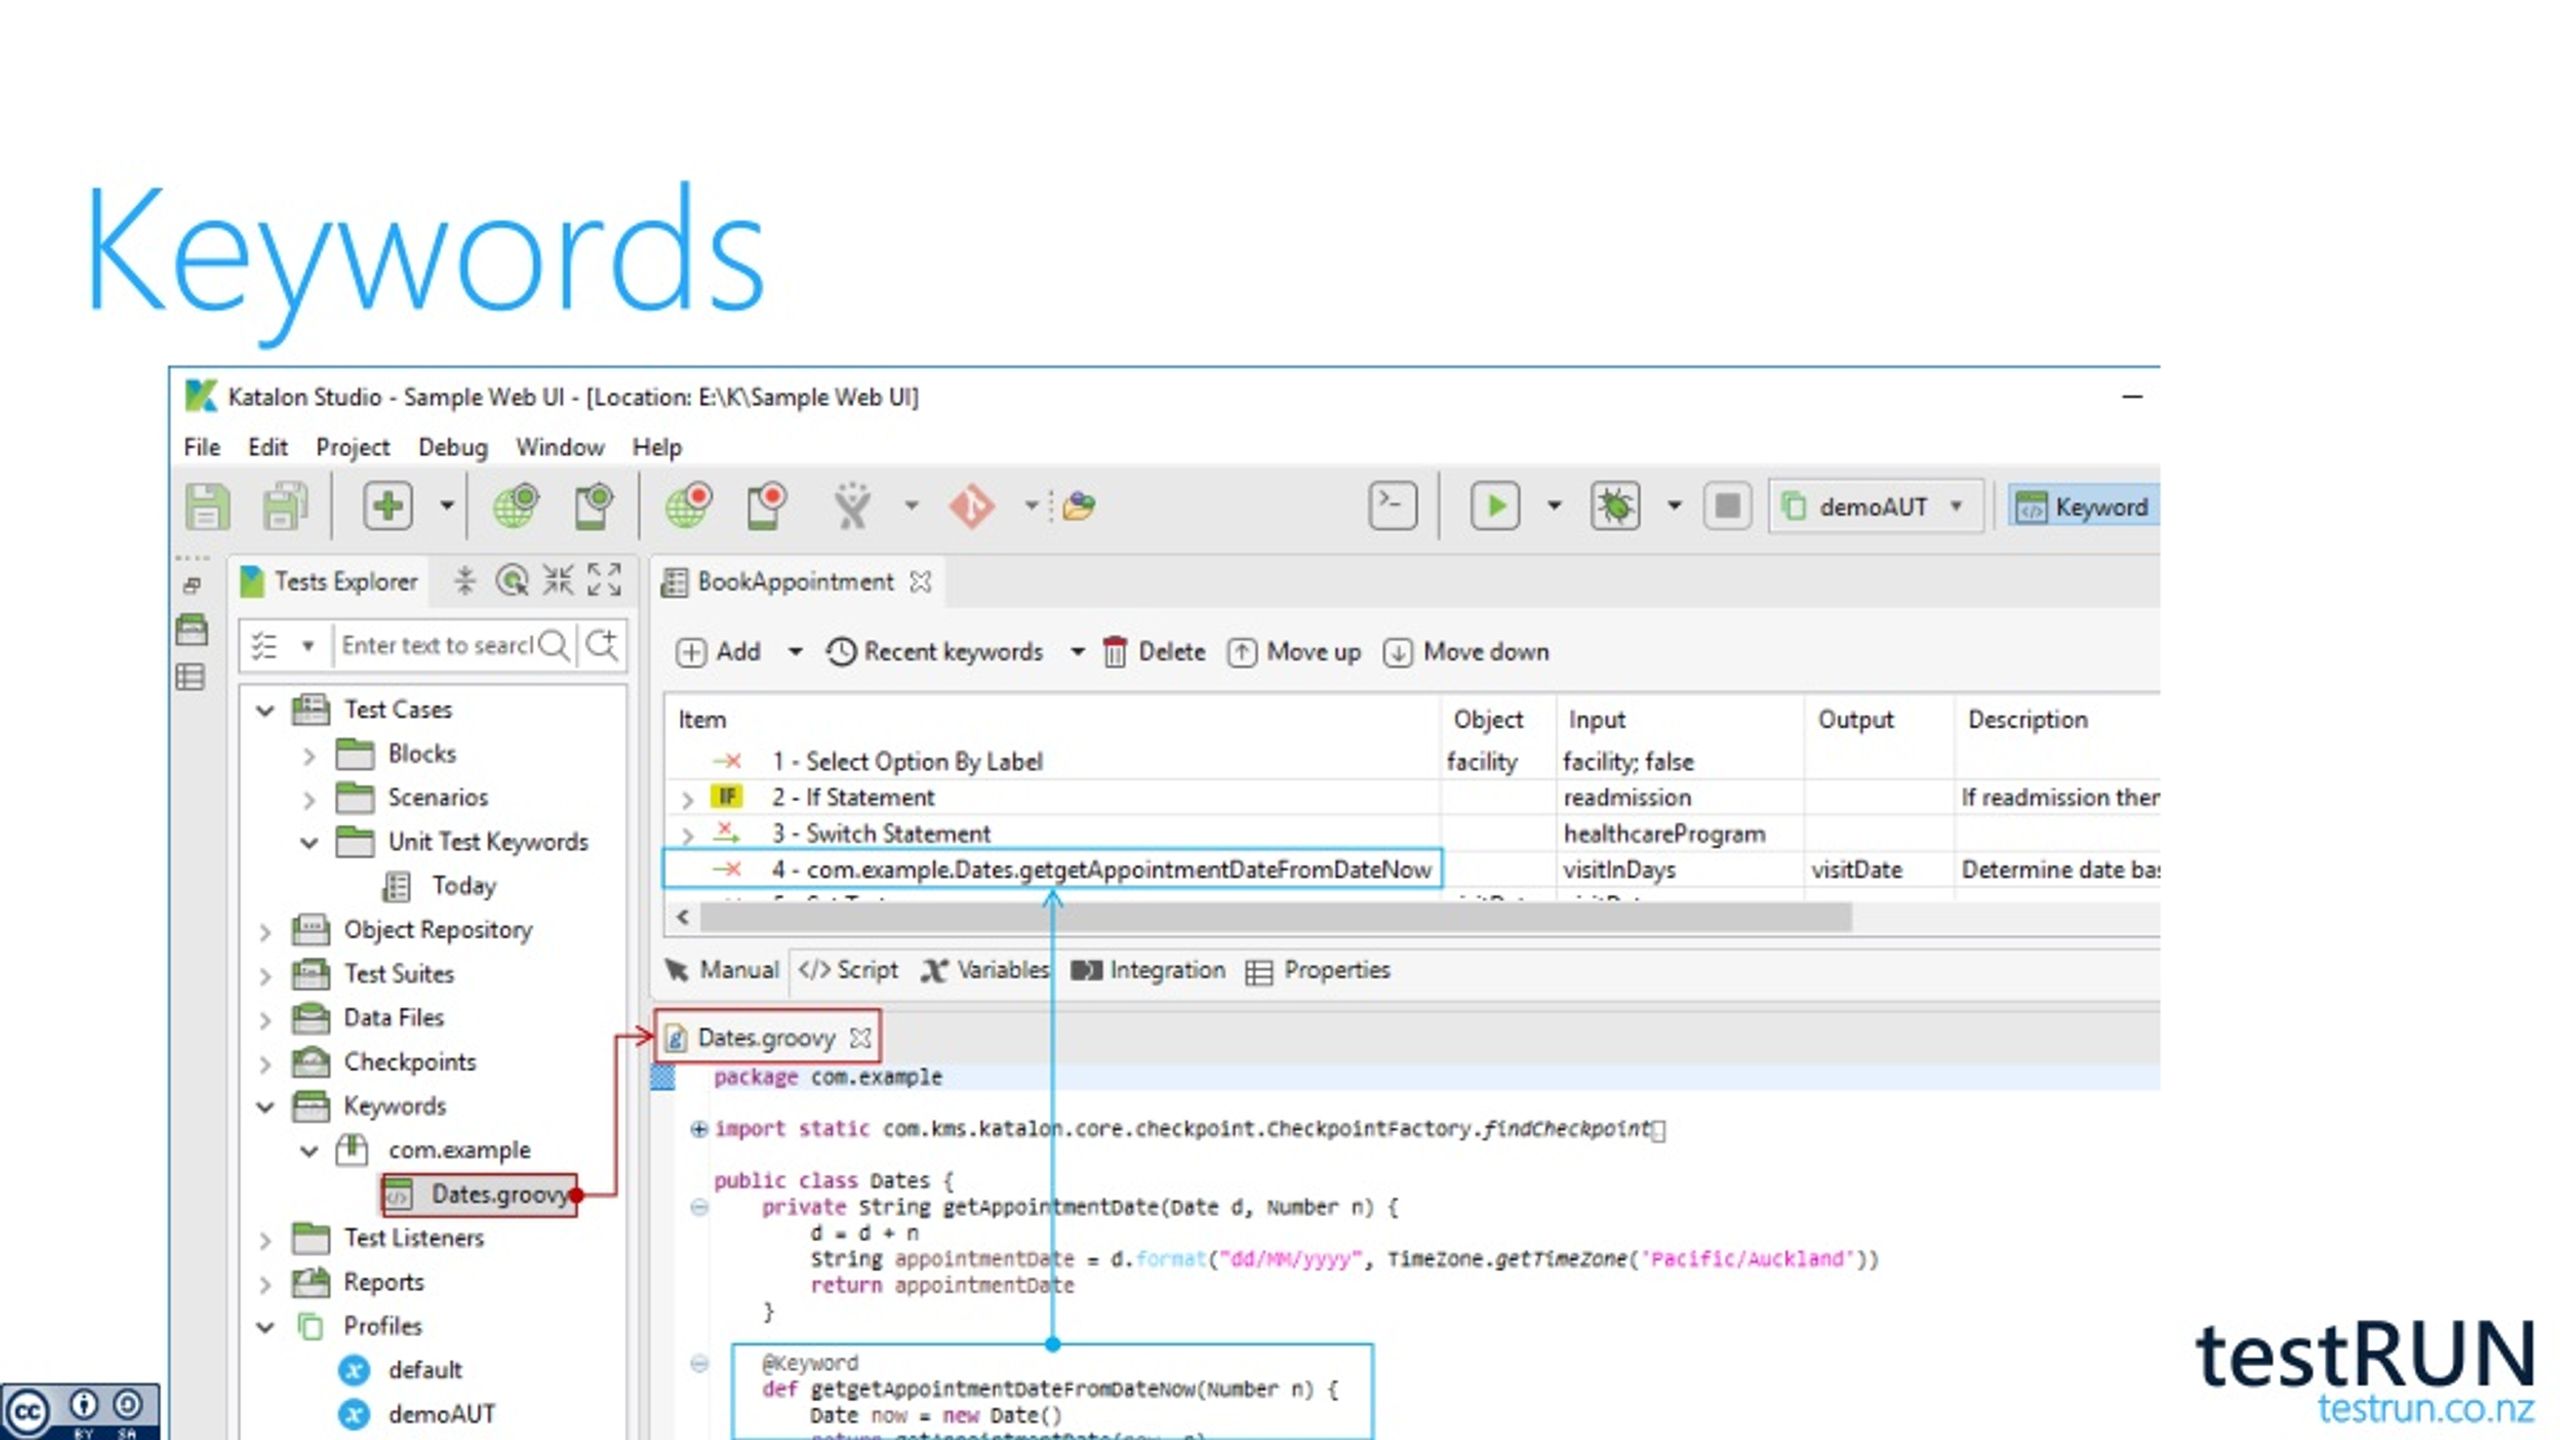Viewport: 2560px width, 1440px height.
Task: Click the search field in Tests Explorer
Action: click(x=436, y=645)
